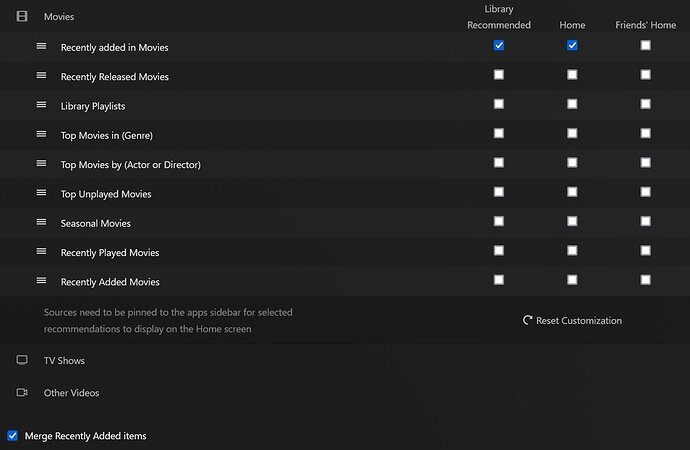Check Friends' Home for Seasonal Movies
Image resolution: width=690 pixels, height=450 pixels.
(x=646, y=221)
